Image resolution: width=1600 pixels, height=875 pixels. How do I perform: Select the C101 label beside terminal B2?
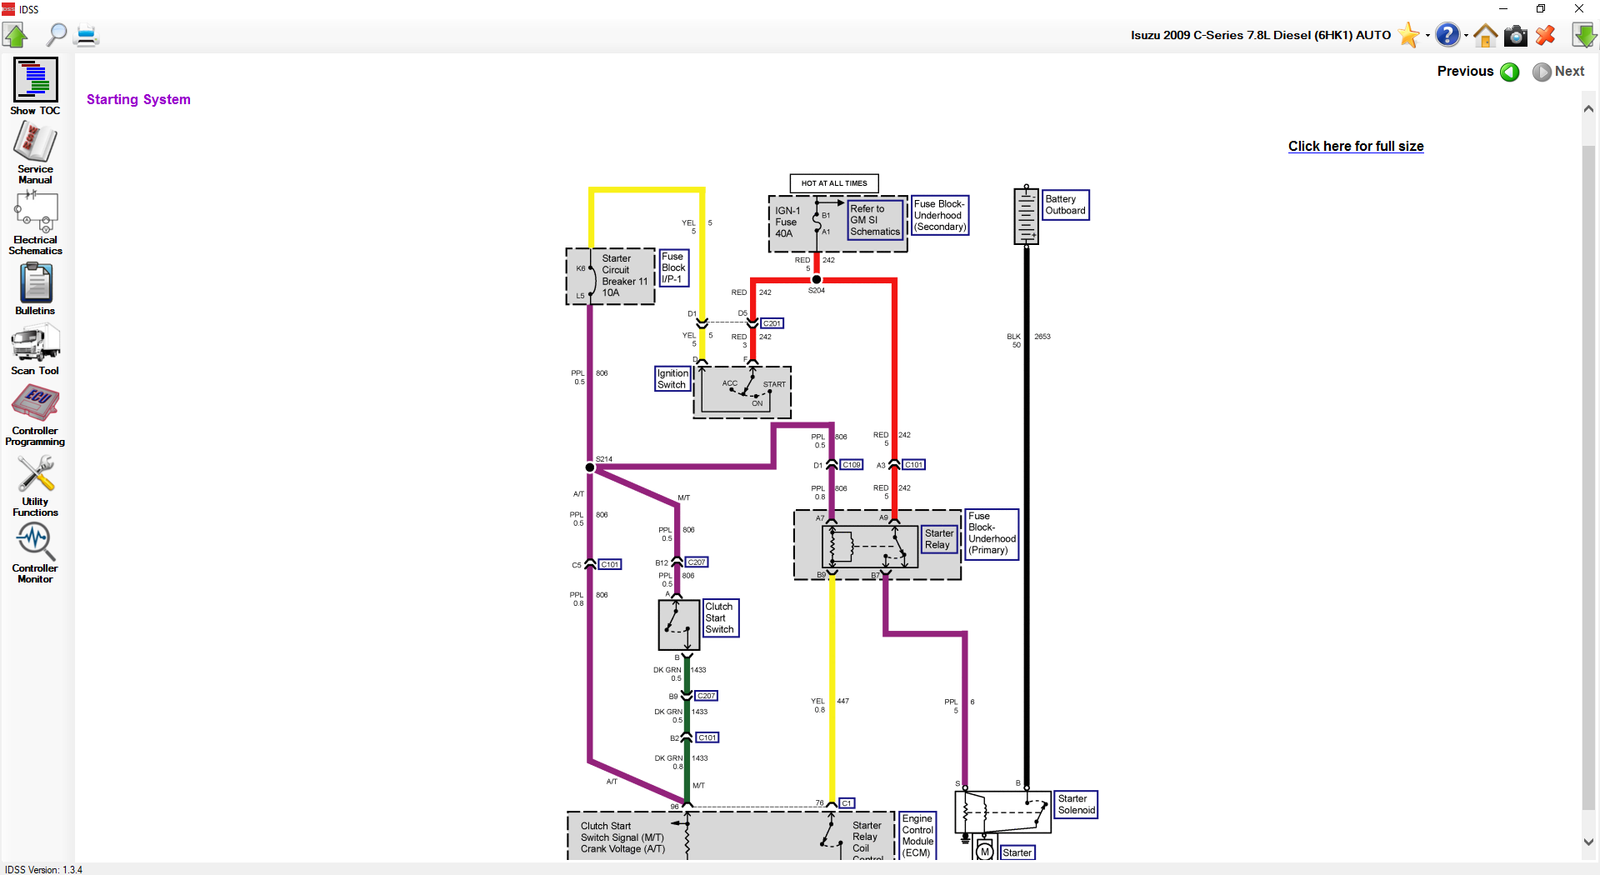tap(707, 738)
